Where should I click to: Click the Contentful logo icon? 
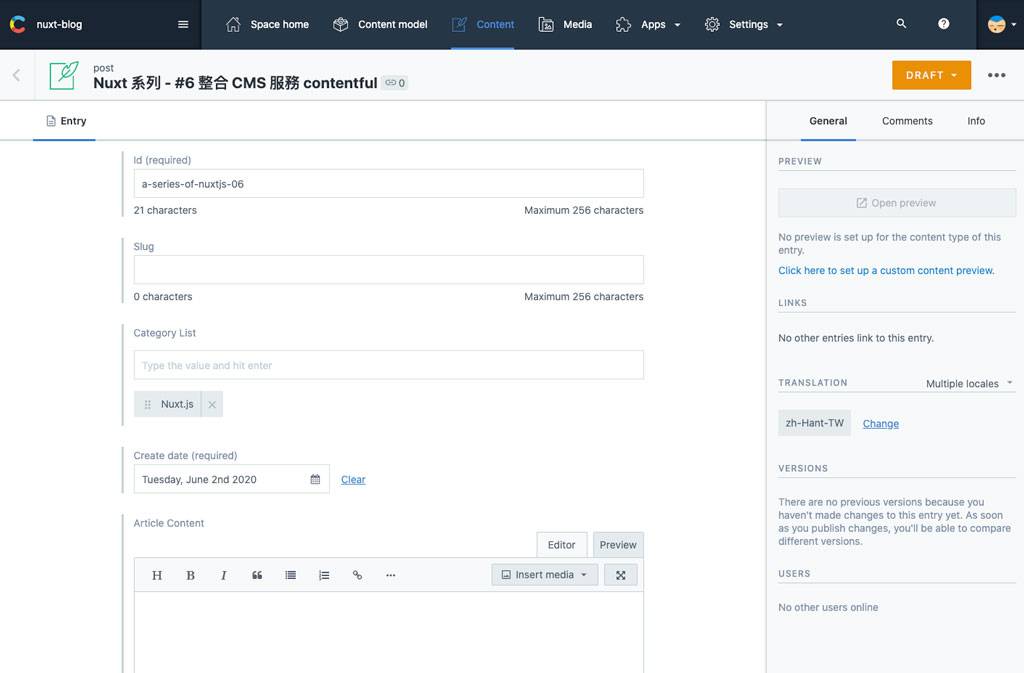[x=18, y=24]
